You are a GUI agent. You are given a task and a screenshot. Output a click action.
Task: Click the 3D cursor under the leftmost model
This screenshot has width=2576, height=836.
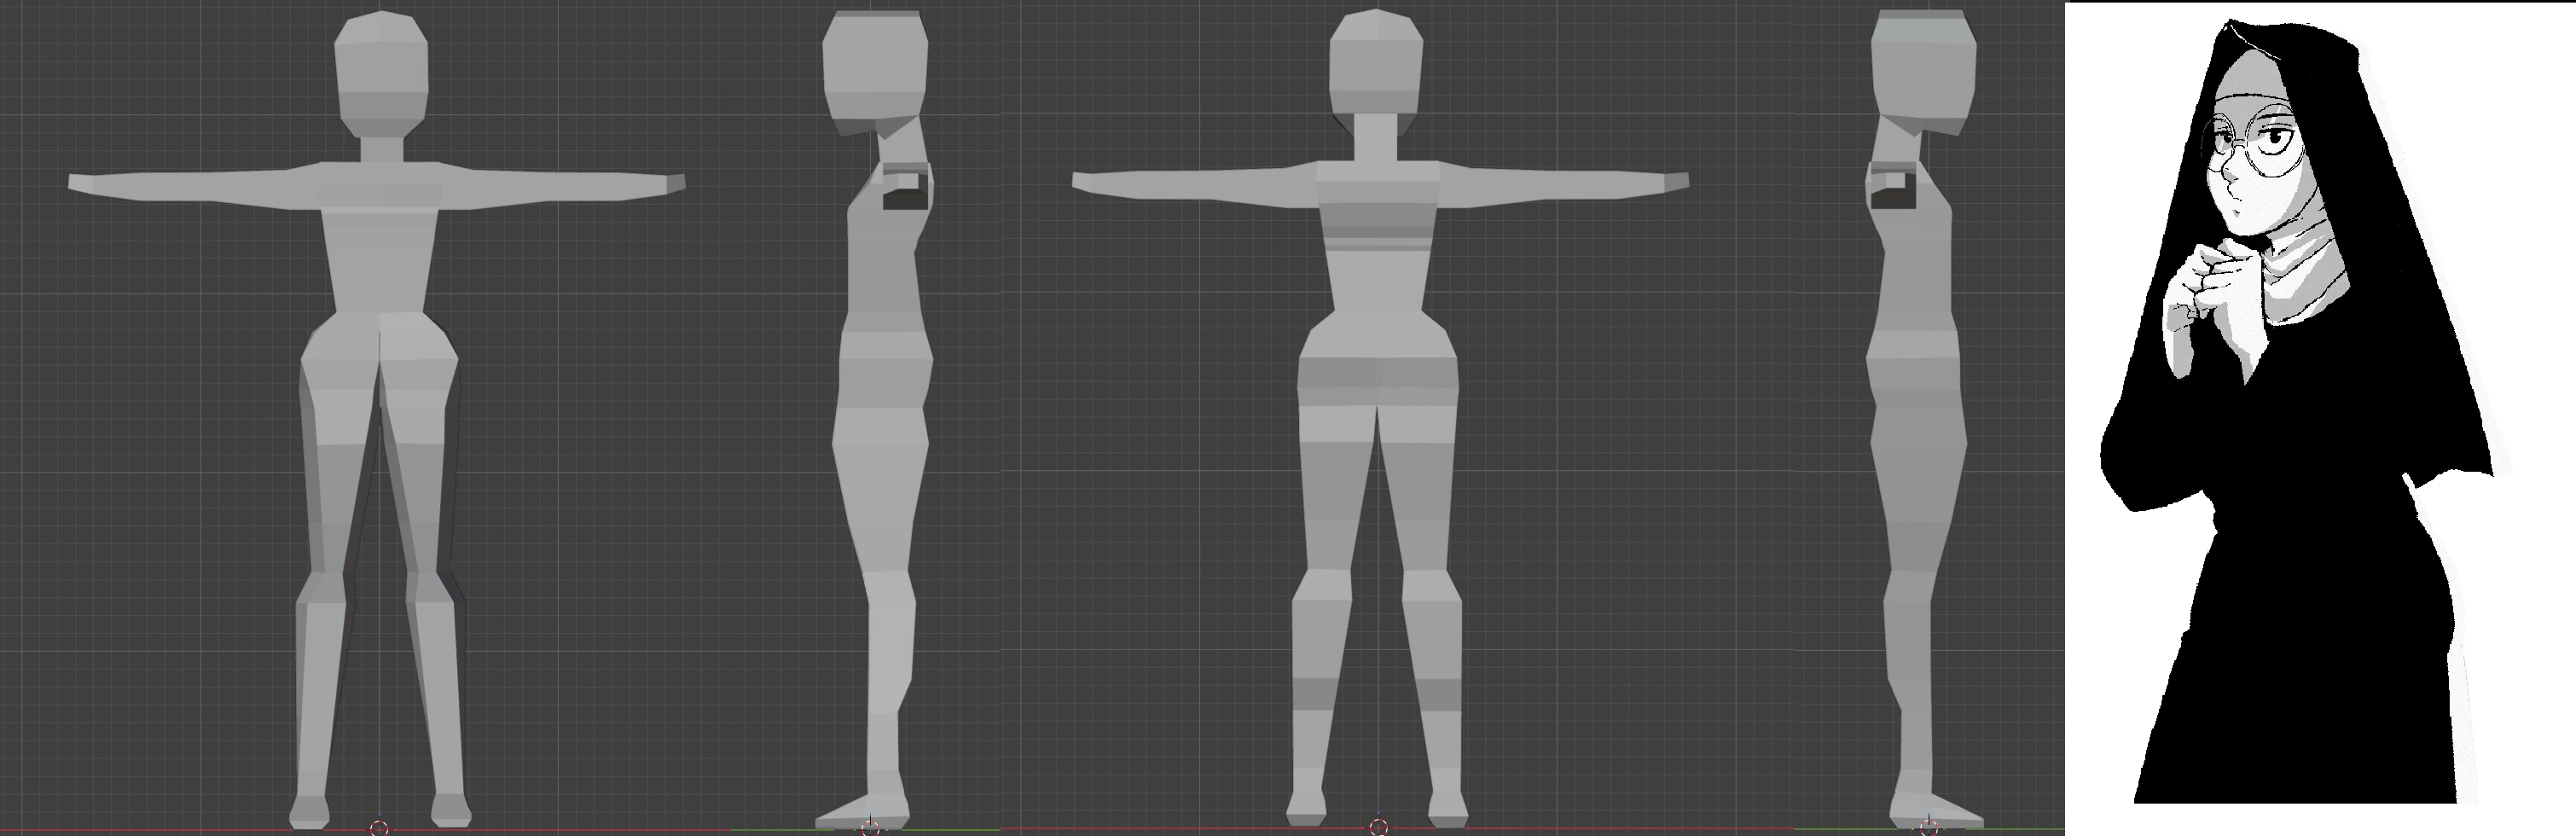point(378,827)
